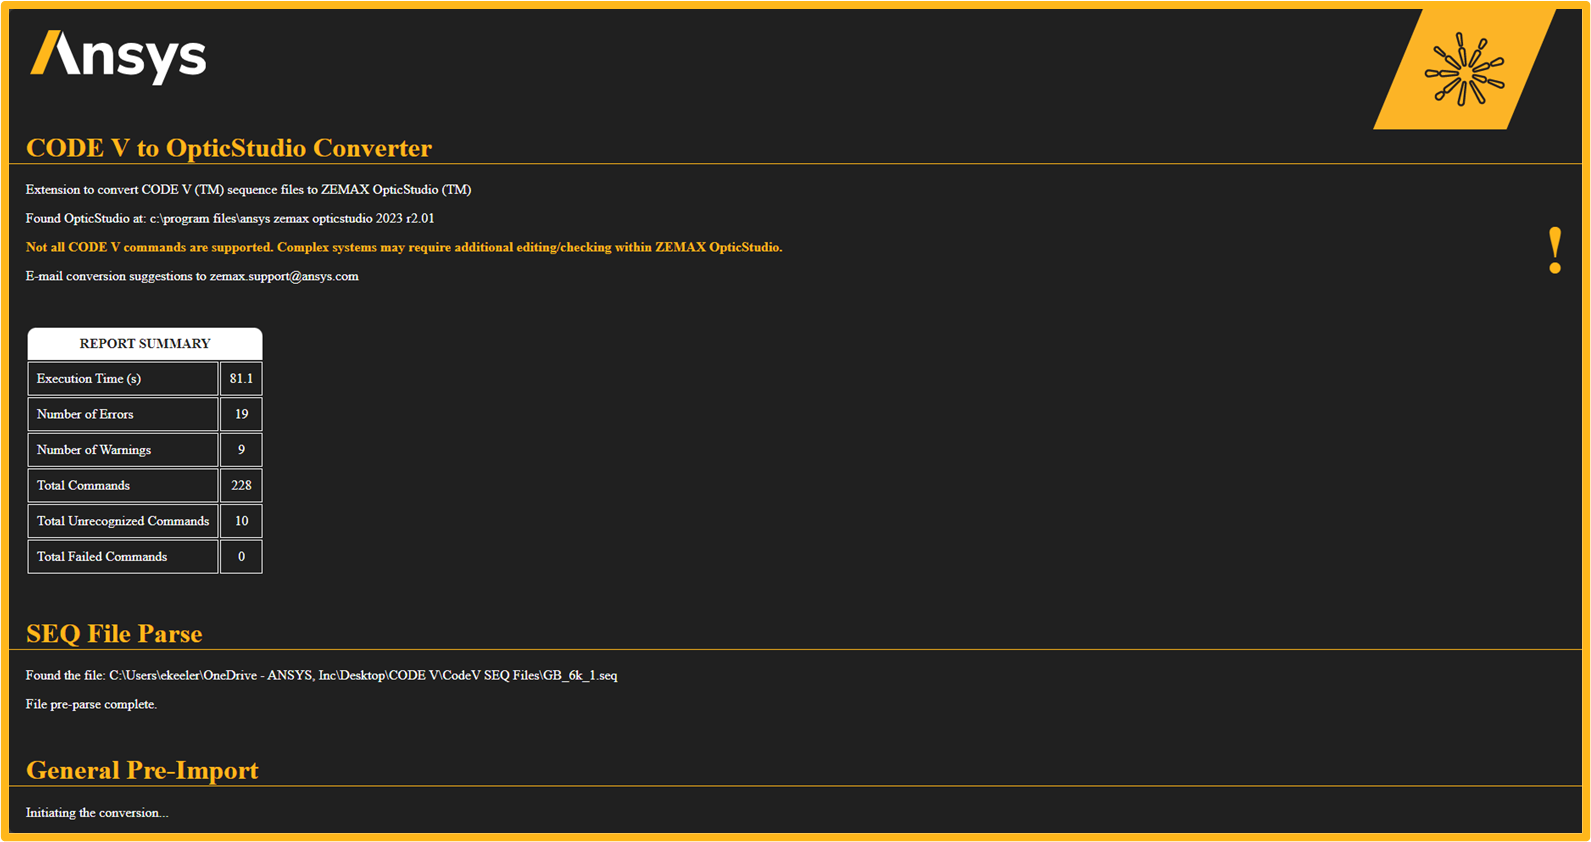Click the extension description line
The width and height of the screenshot is (1591, 842).
248,189
